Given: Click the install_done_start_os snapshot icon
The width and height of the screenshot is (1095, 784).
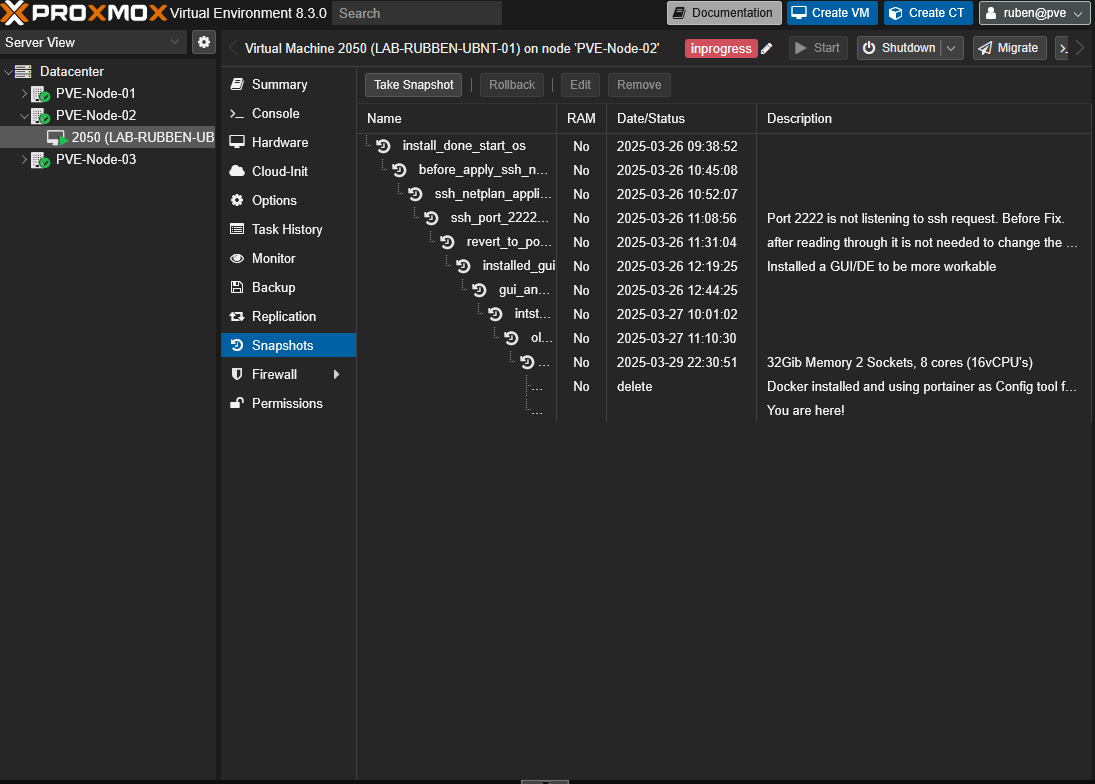Looking at the screenshot, I should 383,146.
